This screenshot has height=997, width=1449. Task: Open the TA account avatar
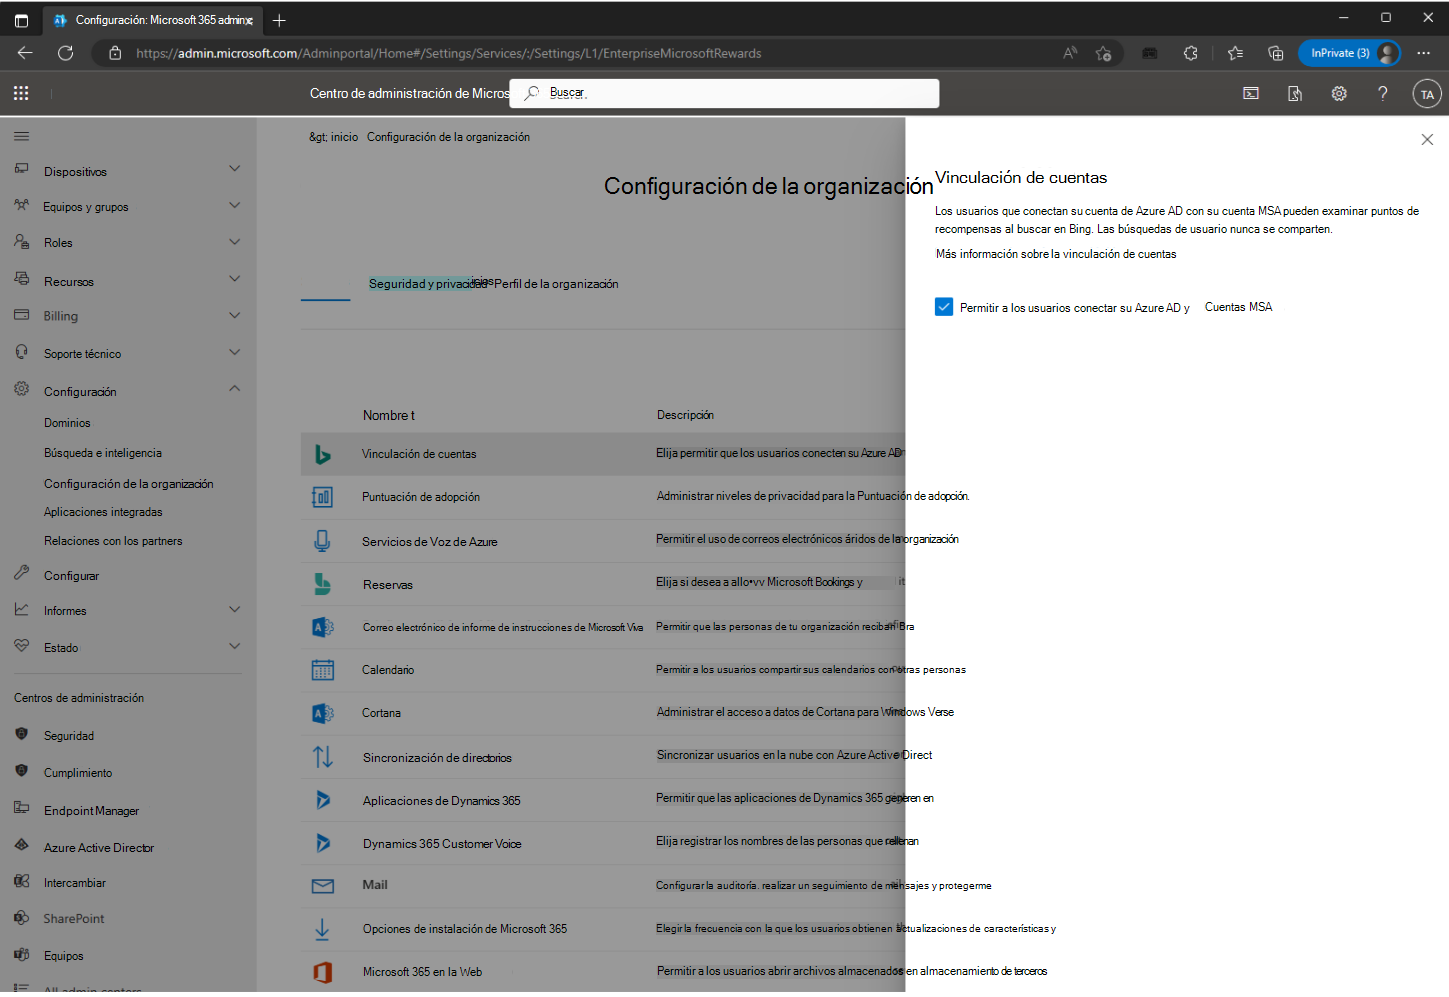(x=1427, y=94)
